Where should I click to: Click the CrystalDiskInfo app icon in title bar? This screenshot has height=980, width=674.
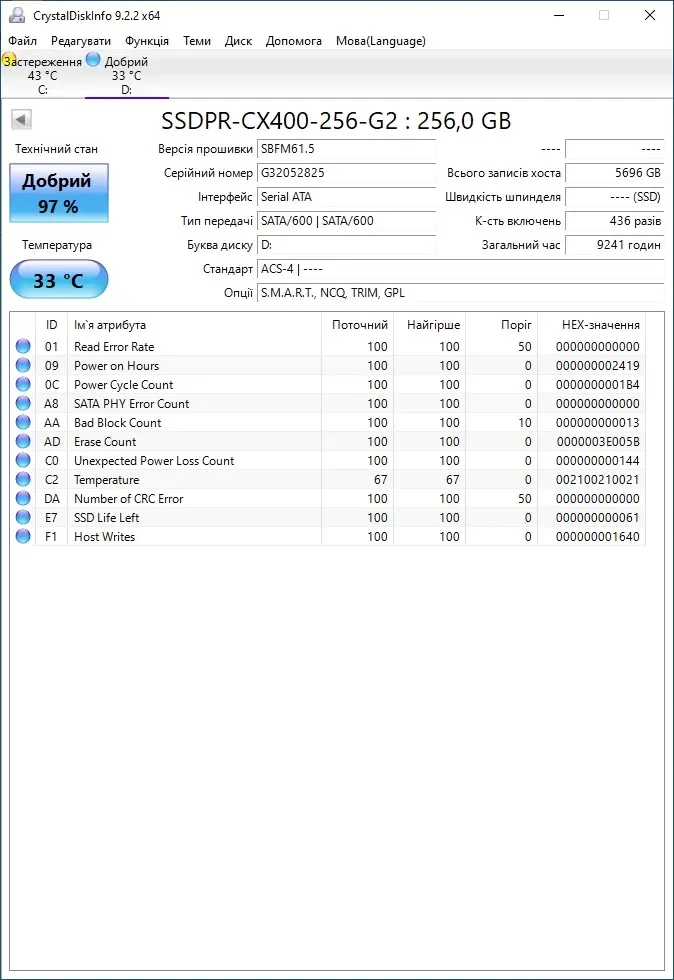(x=17, y=15)
